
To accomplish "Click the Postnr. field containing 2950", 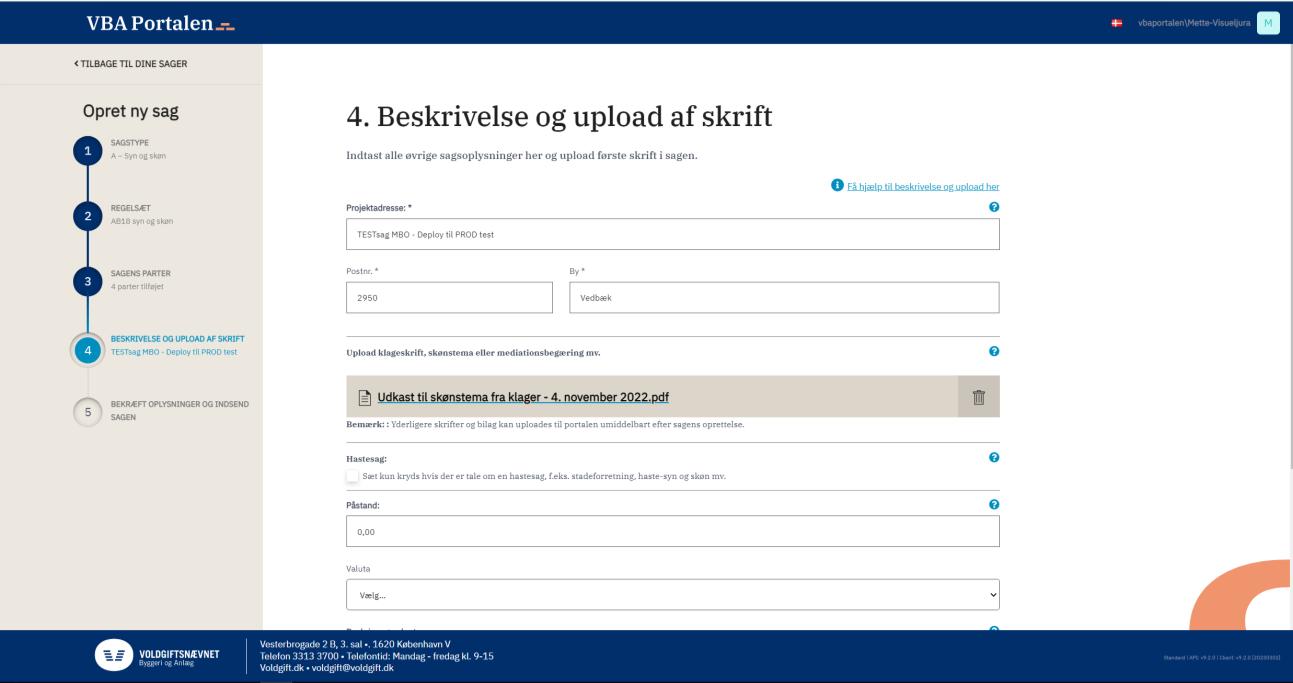I will coord(449,297).
